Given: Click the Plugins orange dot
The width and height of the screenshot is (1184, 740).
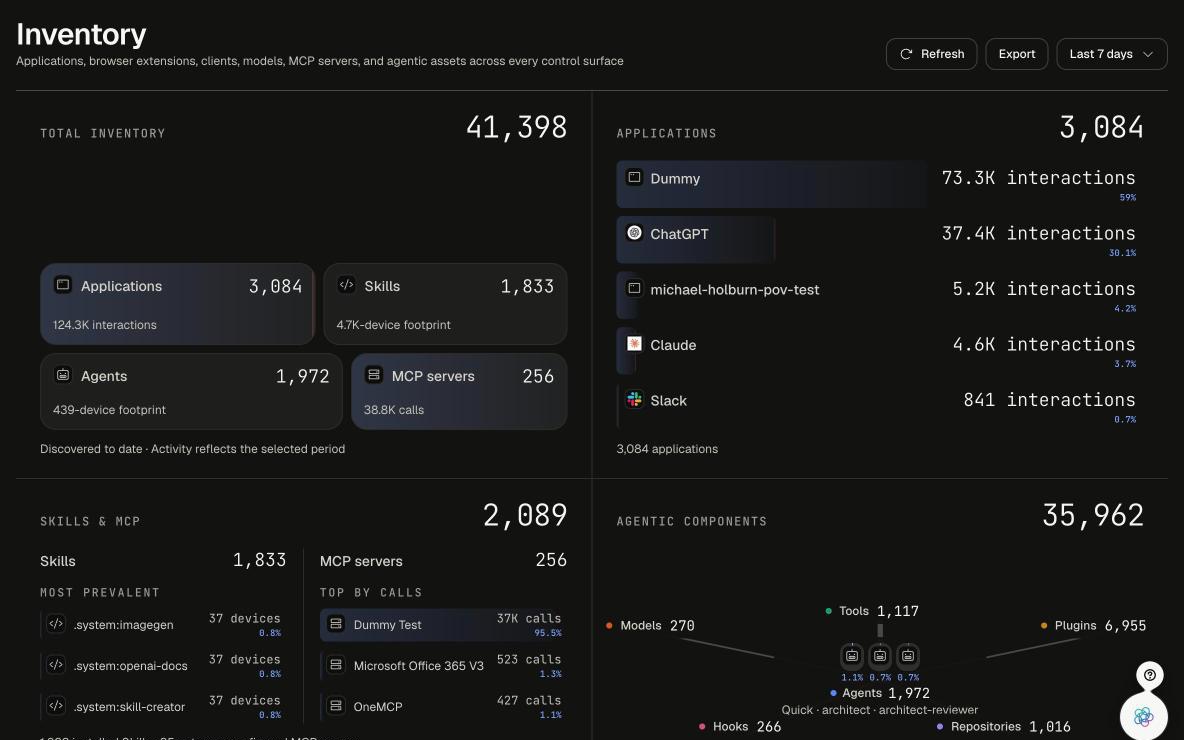Looking at the screenshot, I should pos(1044,625).
